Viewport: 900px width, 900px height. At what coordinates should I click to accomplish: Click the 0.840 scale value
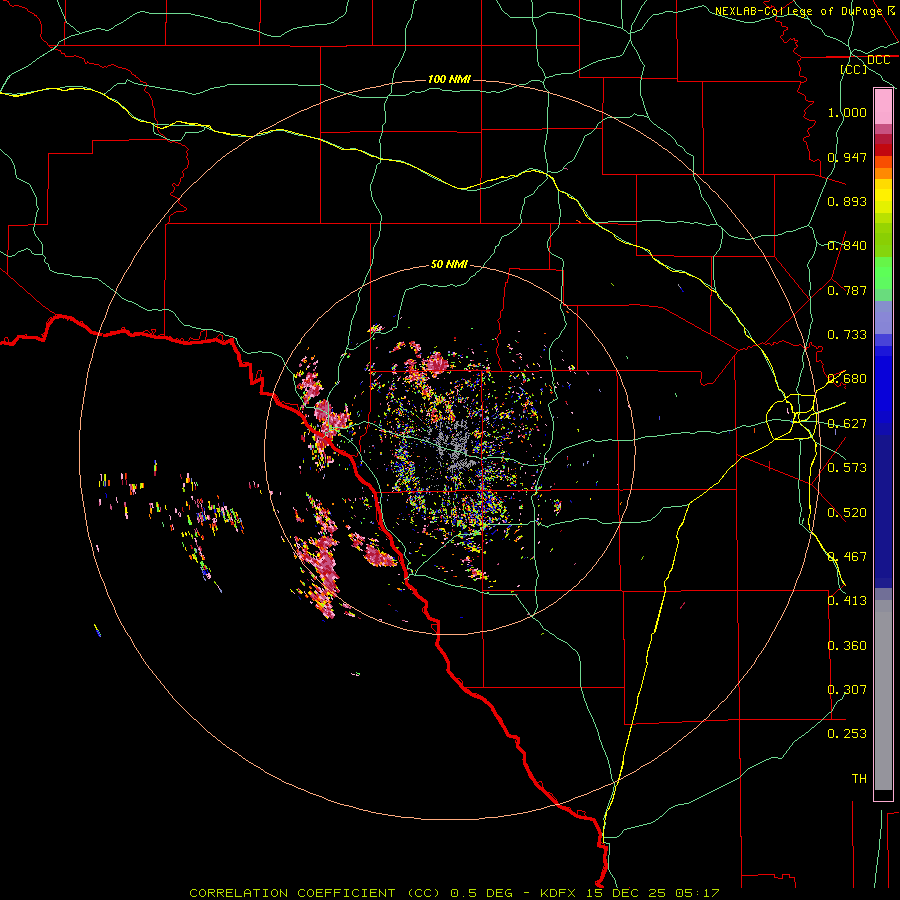(847, 246)
